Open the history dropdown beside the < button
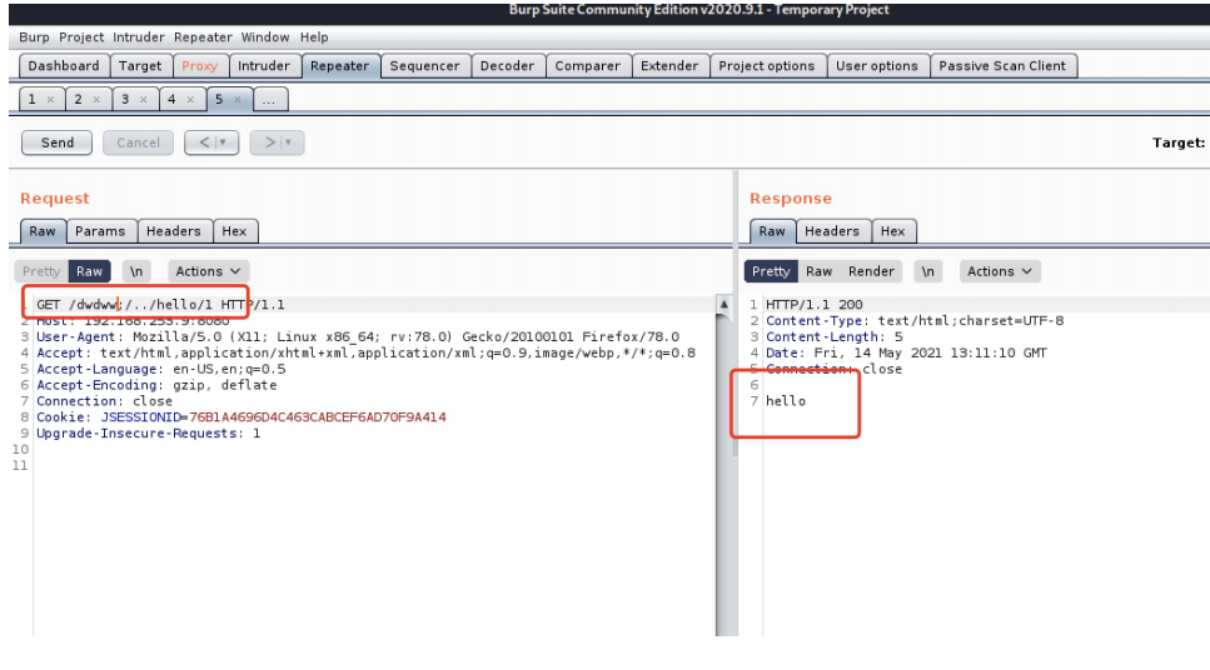 pyautogui.click(x=224, y=143)
